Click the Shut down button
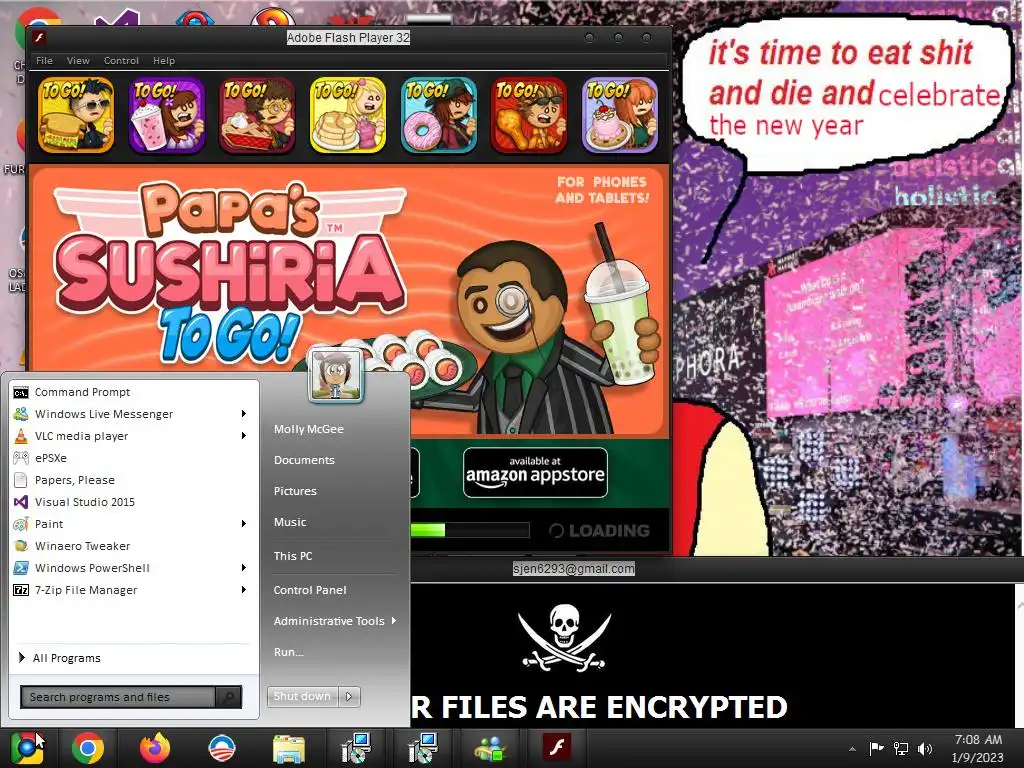The height and width of the screenshot is (768, 1024). point(303,696)
